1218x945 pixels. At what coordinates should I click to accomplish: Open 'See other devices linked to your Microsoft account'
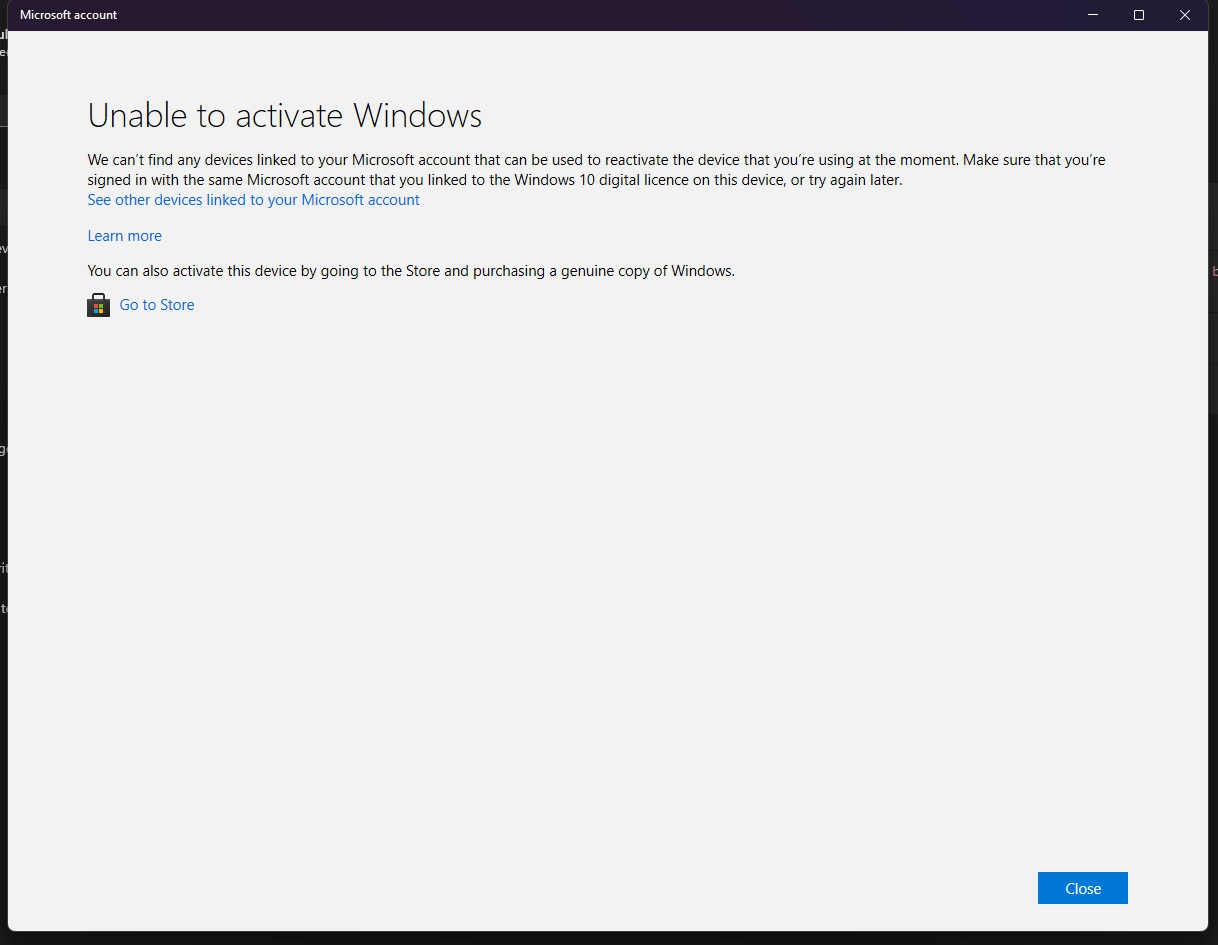(253, 200)
